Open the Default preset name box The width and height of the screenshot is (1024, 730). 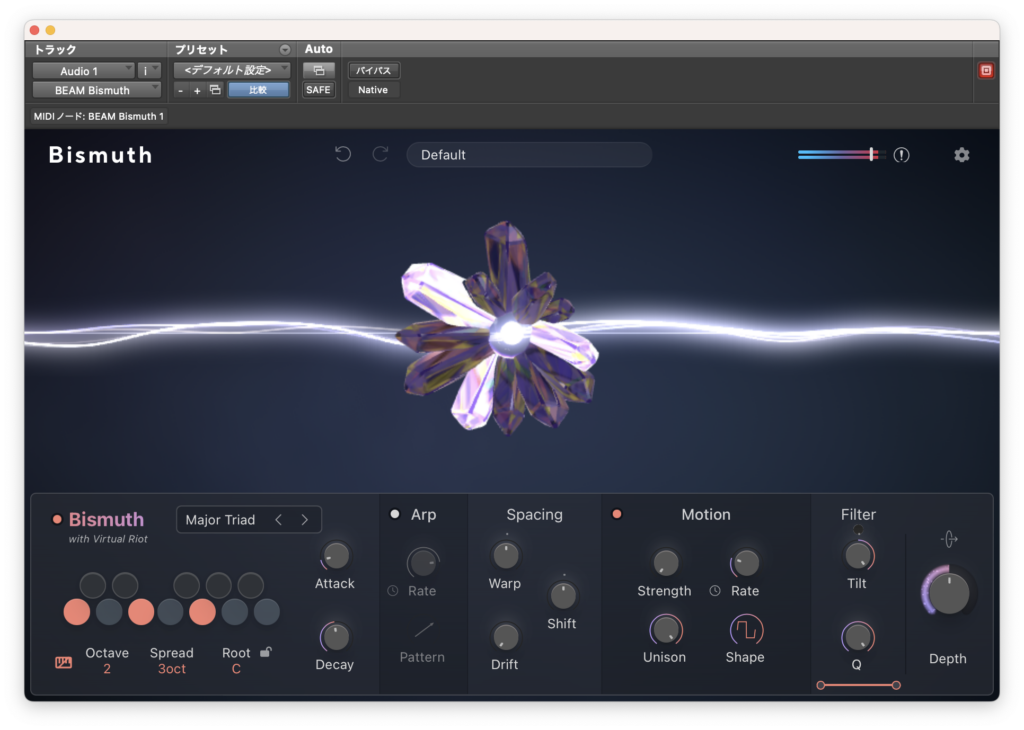tap(529, 155)
